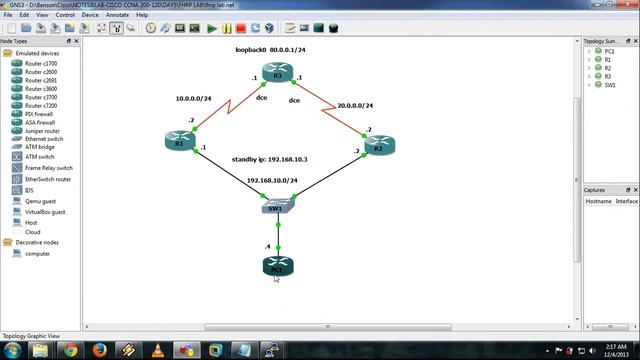Select Ethernet switch node type

coord(44,139)
